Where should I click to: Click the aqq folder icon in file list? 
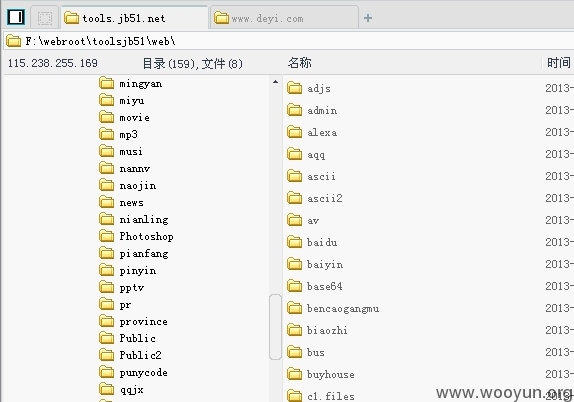[x=294, y=154]
